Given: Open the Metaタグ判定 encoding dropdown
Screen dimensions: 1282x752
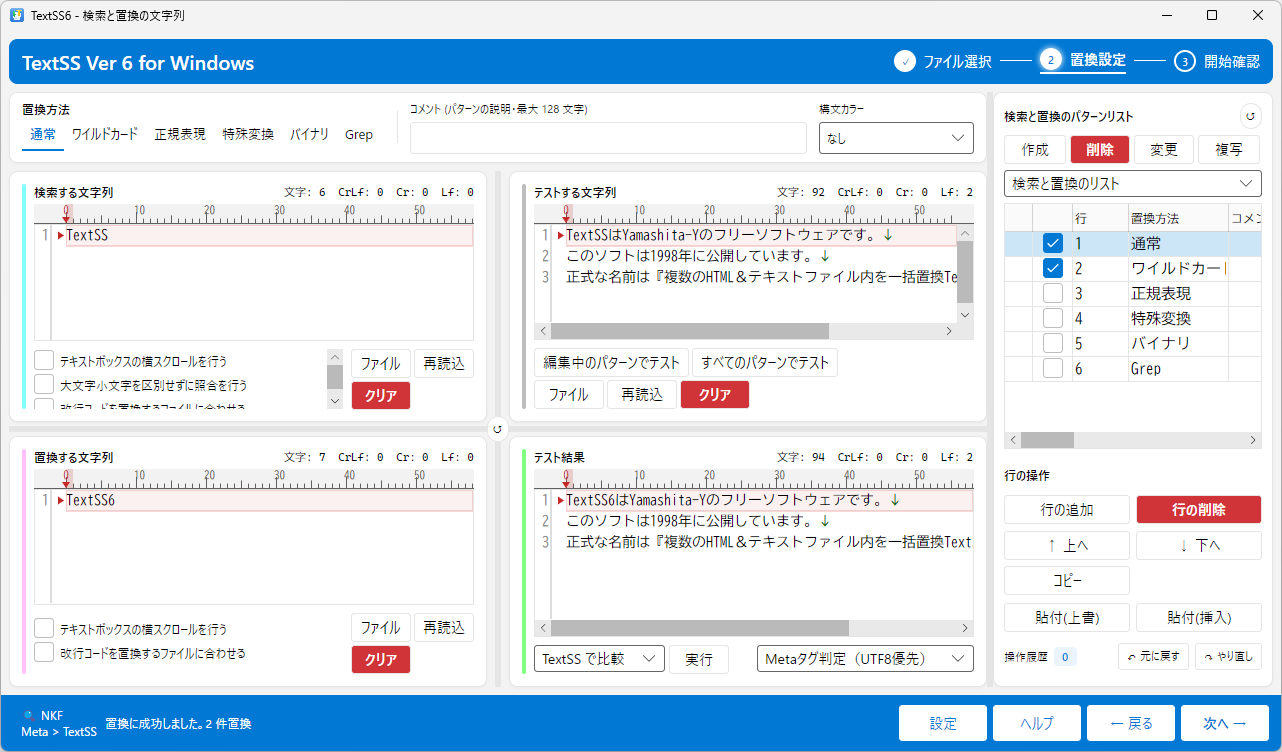Looking at the screenshot, I should 865,658.
